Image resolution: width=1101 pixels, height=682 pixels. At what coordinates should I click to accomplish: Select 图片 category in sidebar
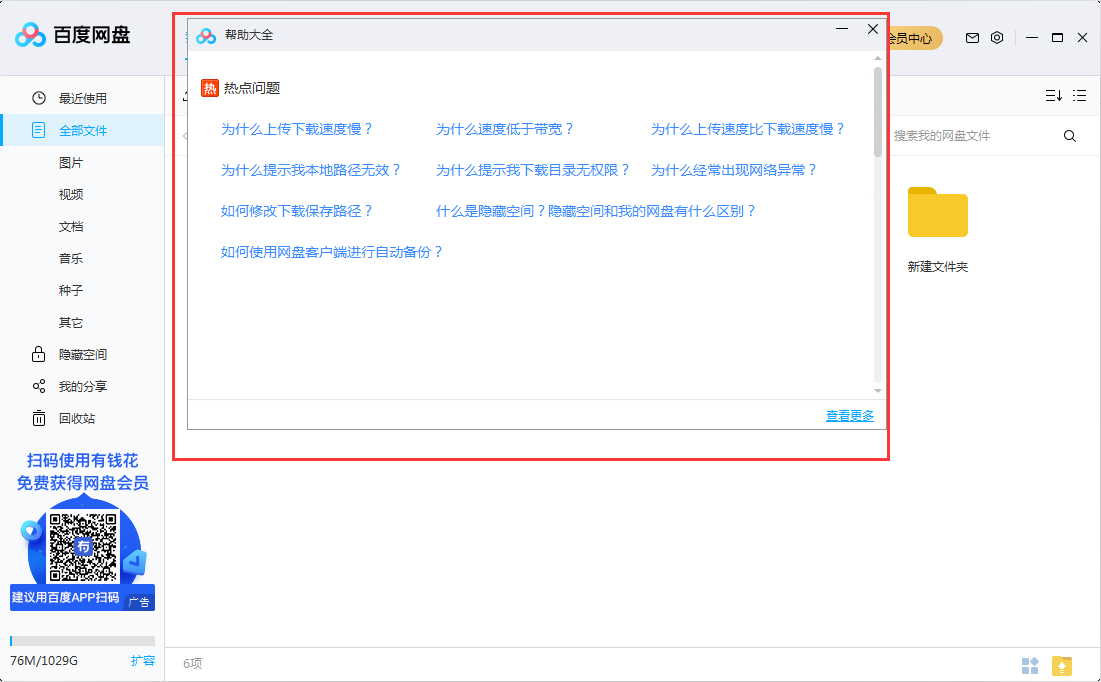pyautogui.click(x=71, y=162)
